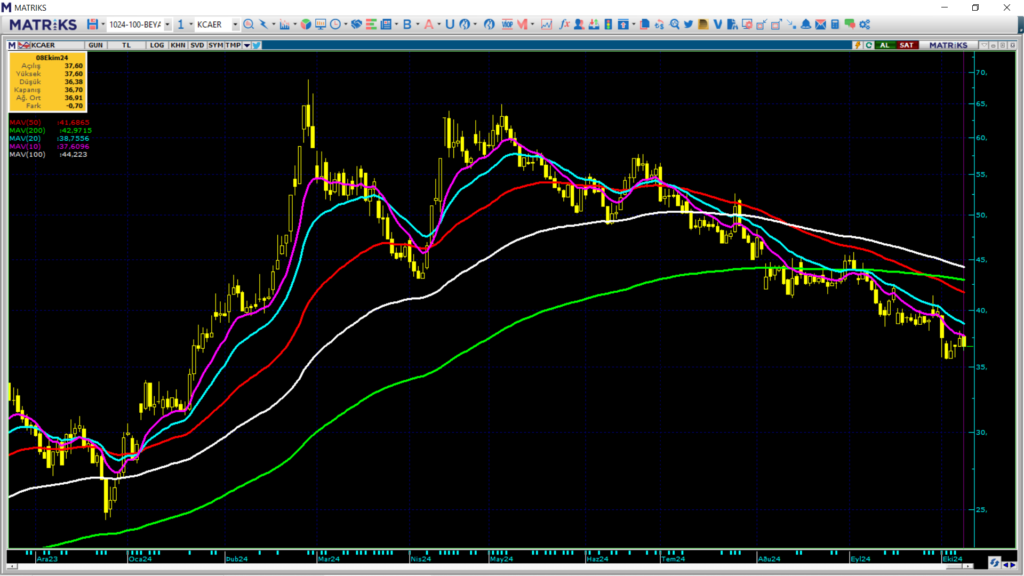Open the handshake icon

pyautogui.click(x=356, y=24)
